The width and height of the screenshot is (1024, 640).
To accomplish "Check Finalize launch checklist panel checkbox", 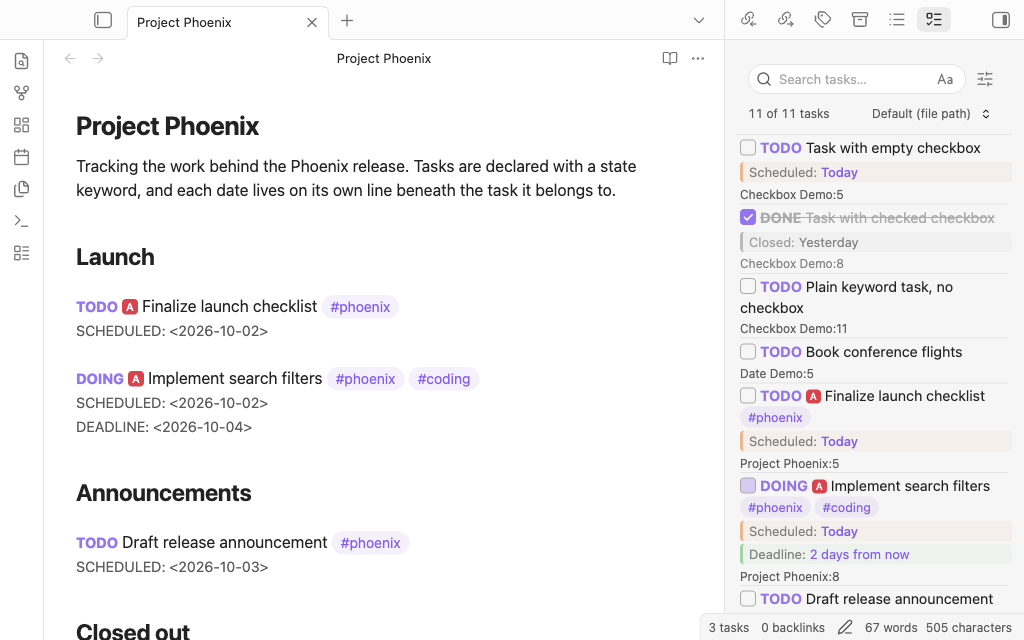I will 748,395.
